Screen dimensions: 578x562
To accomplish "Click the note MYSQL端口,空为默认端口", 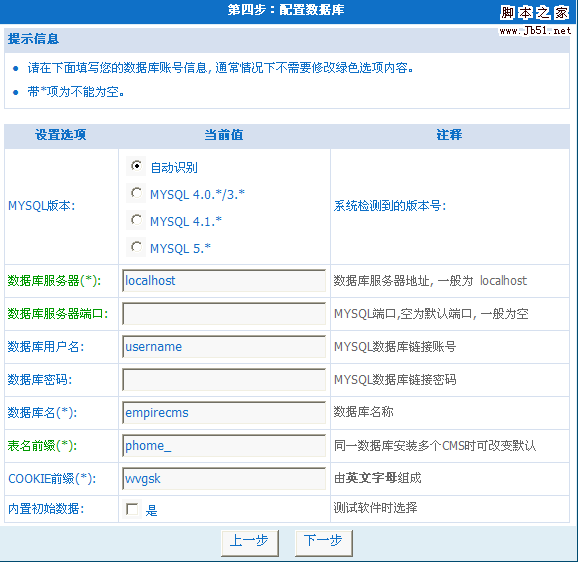I will tap(431, 314).
